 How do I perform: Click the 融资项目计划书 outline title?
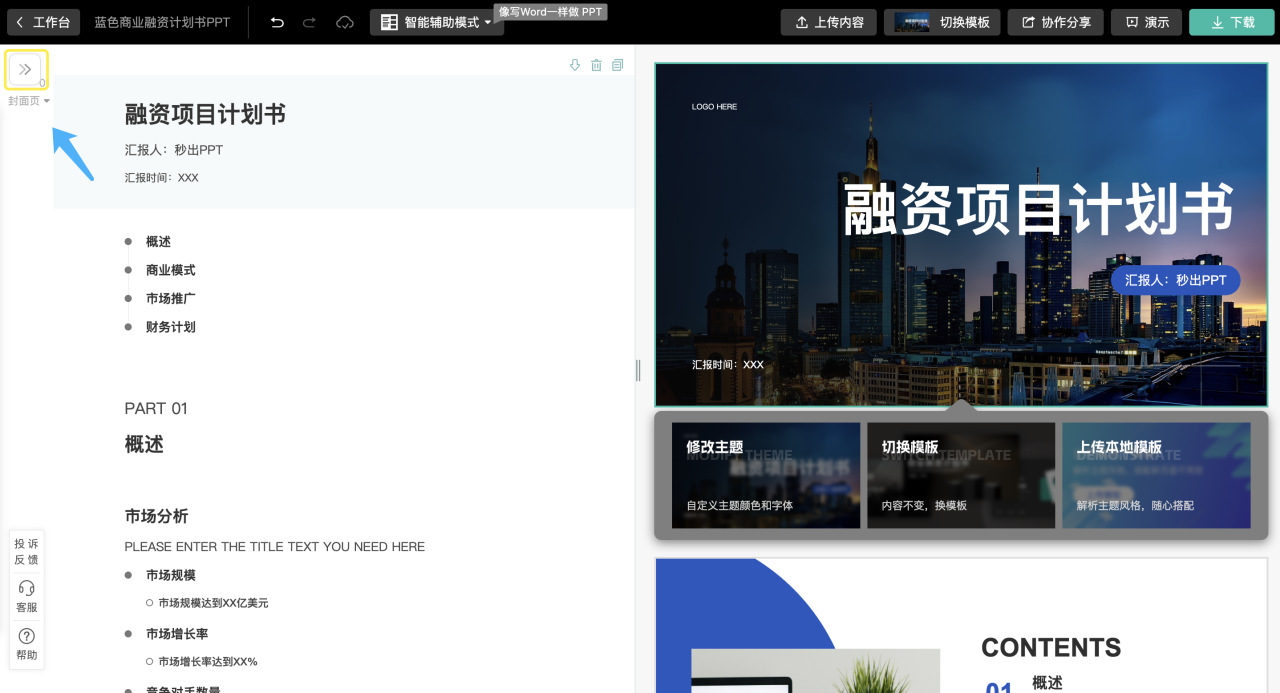(205, 114)
